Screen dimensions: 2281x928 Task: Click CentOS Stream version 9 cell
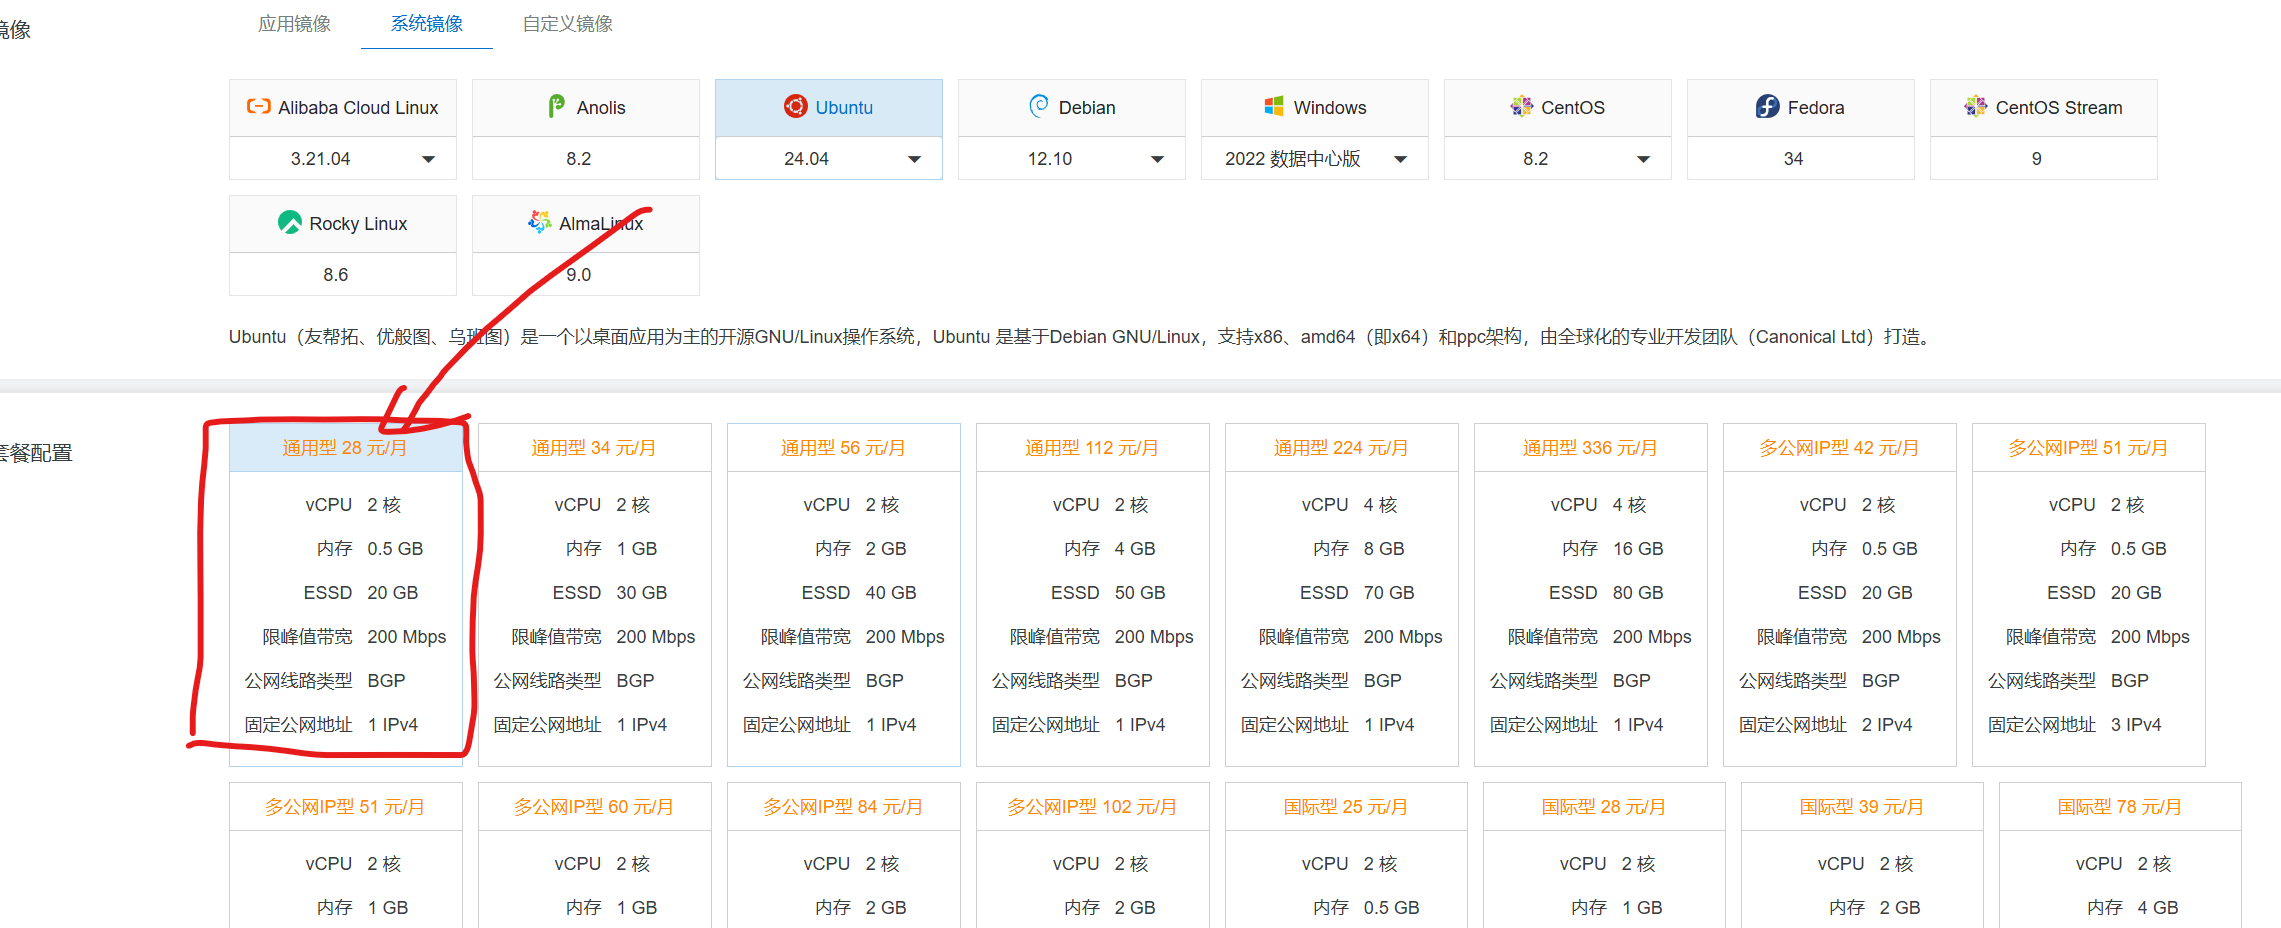(x=2044, y=159)
